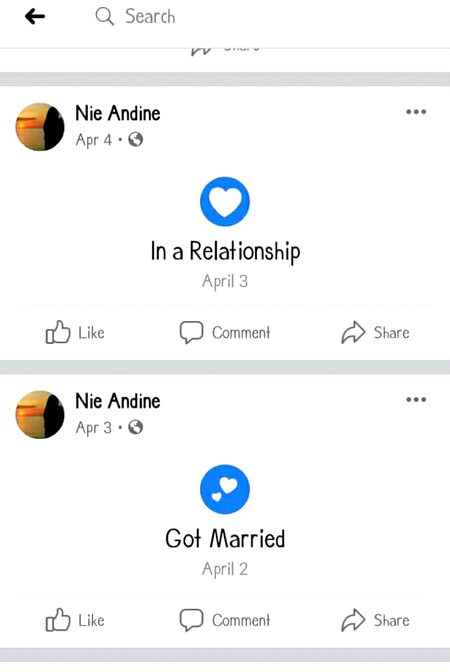The height and width of the screenshot is (672, 450).
Task: Open Nie Andine's name on Apr 3 post
Action: 118,401
